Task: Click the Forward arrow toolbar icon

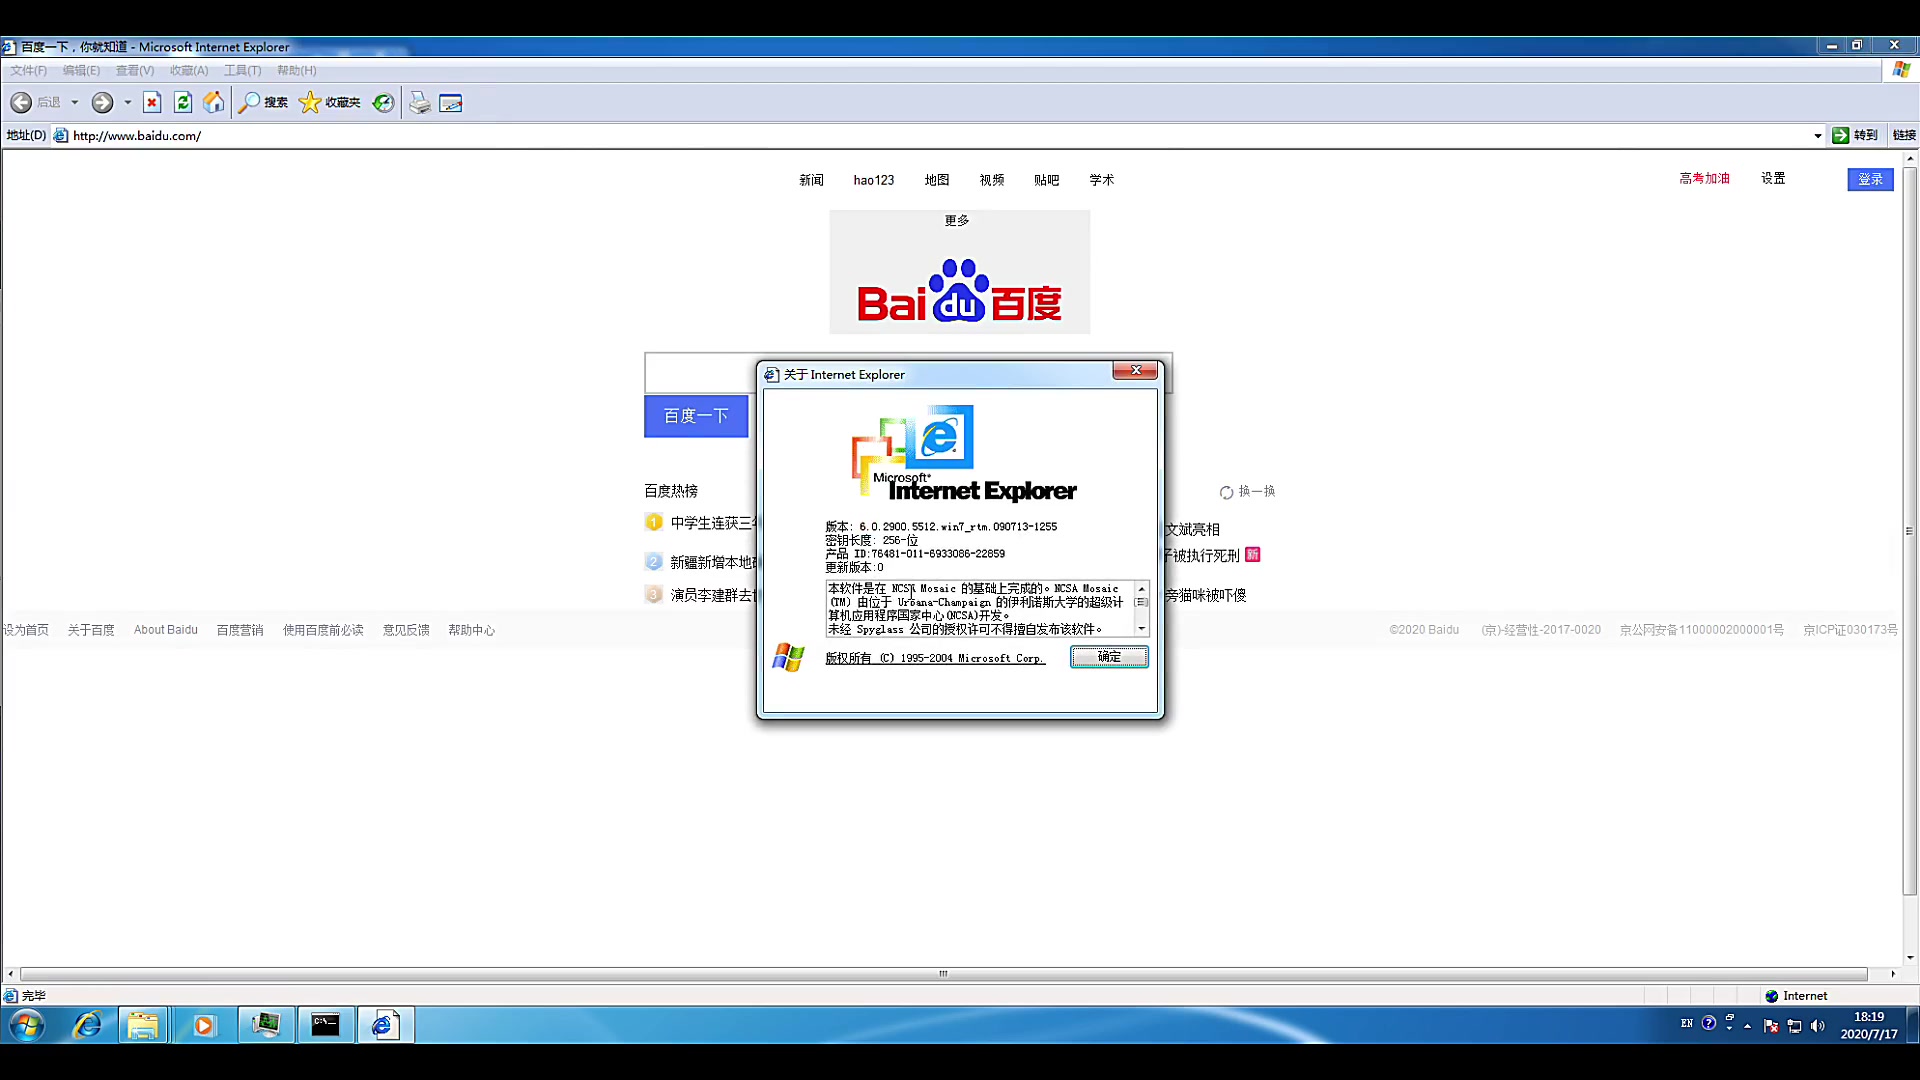Action: (102, 102)
